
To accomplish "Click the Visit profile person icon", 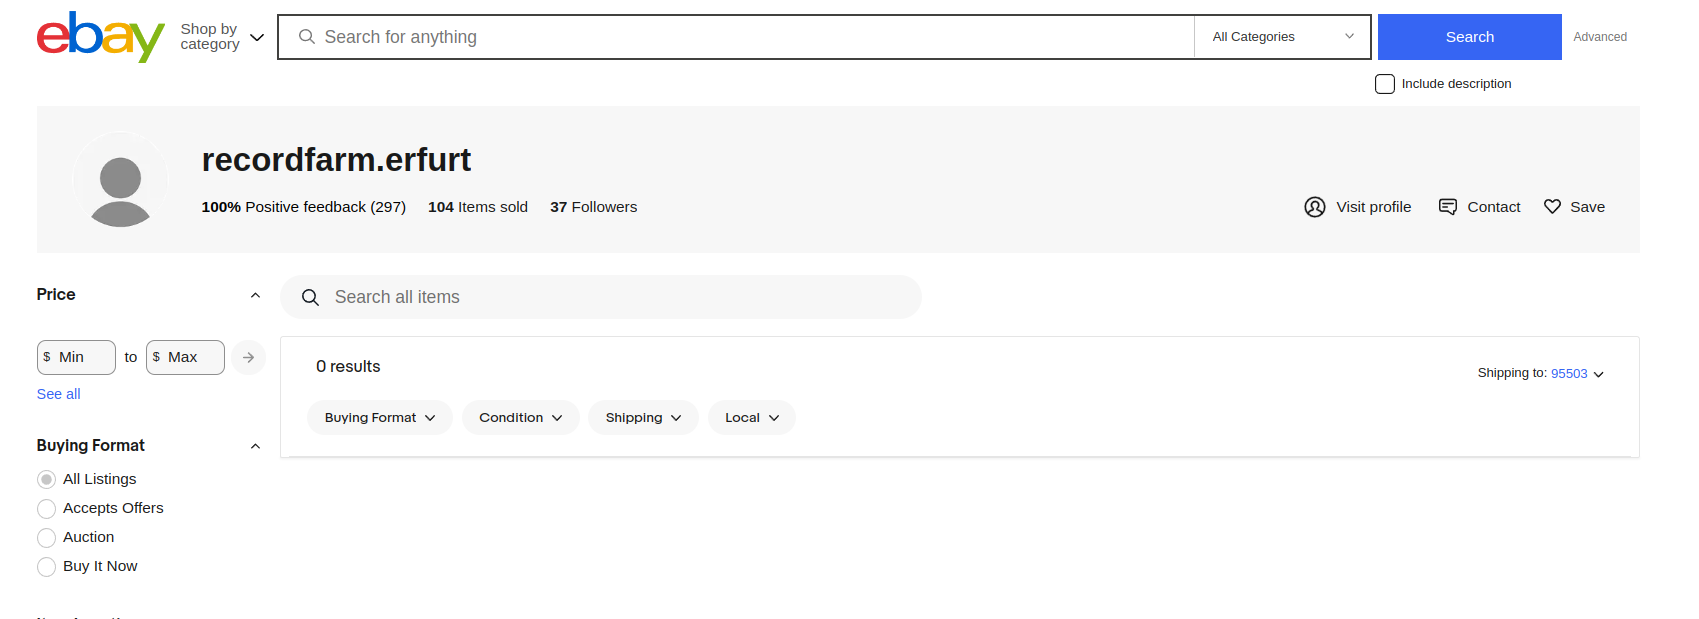I will [1315, 207].
